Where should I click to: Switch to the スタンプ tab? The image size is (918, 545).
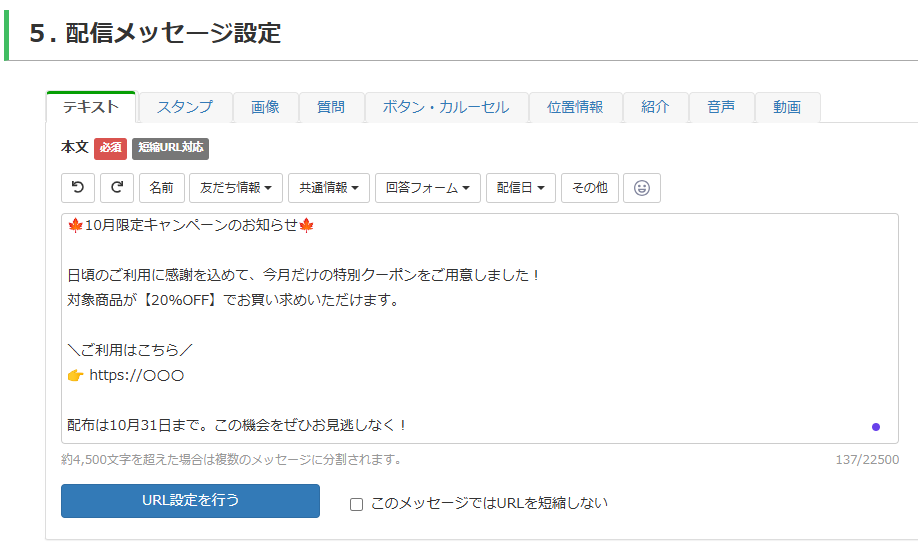[x=185, y=107]
